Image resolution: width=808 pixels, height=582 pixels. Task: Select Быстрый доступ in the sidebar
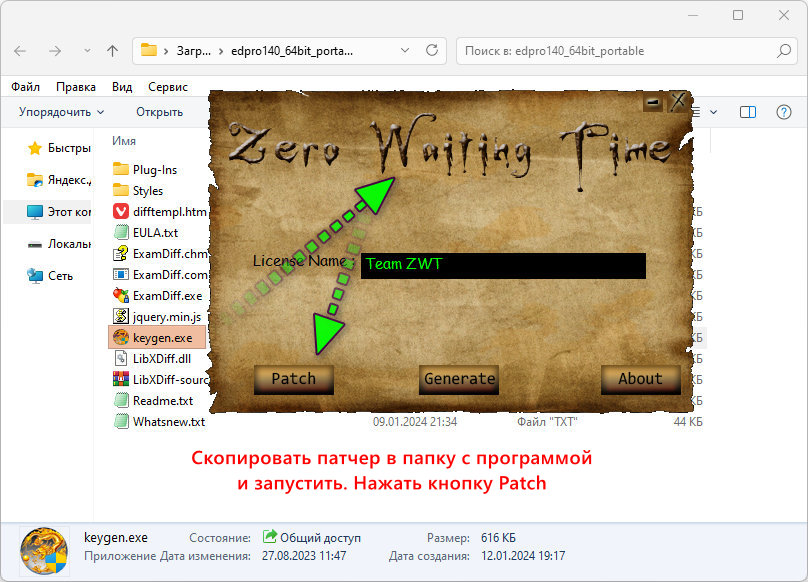58,148
